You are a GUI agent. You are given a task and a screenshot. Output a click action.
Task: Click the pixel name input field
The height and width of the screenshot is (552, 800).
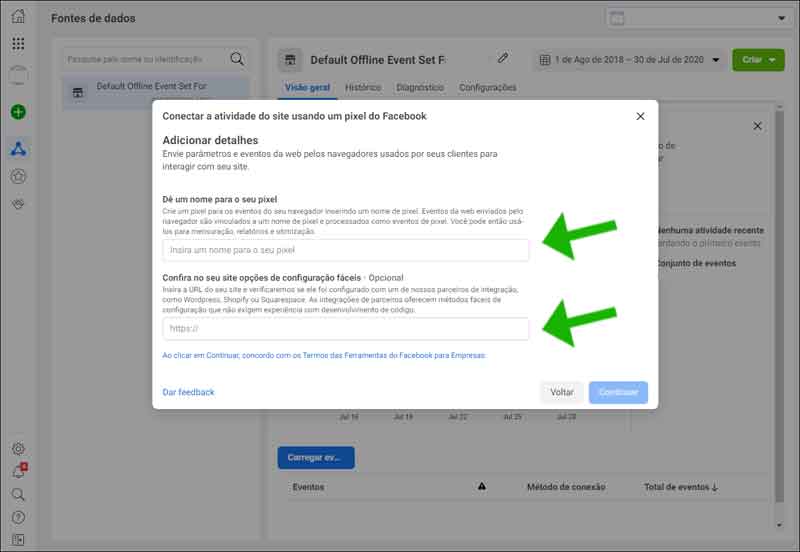click(x=345, y=250)
